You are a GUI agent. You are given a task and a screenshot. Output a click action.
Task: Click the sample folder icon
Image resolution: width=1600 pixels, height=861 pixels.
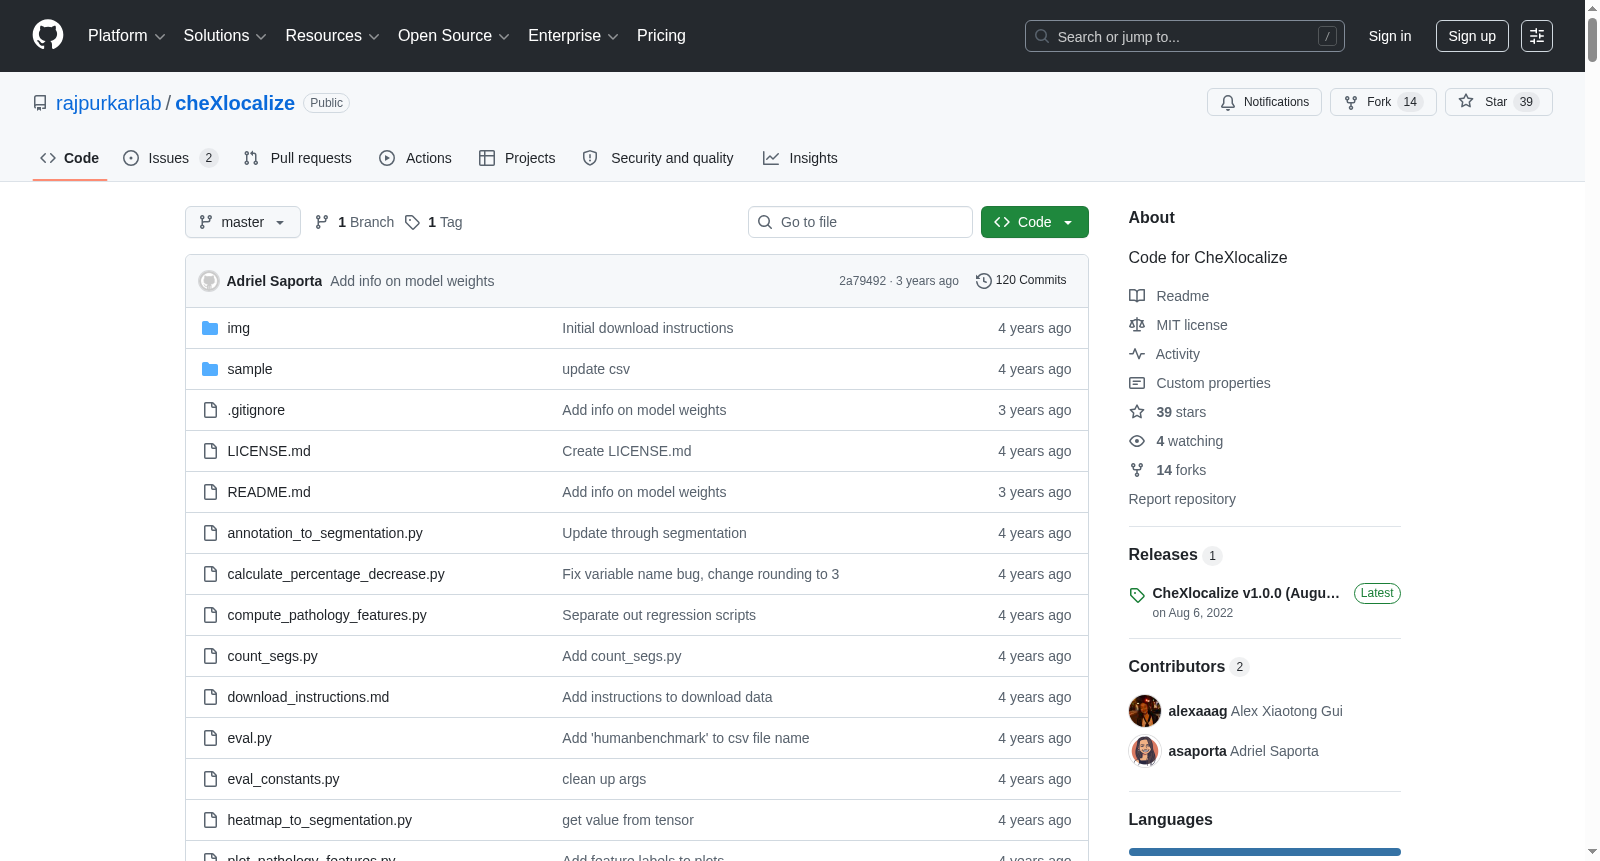coord(210,369)
